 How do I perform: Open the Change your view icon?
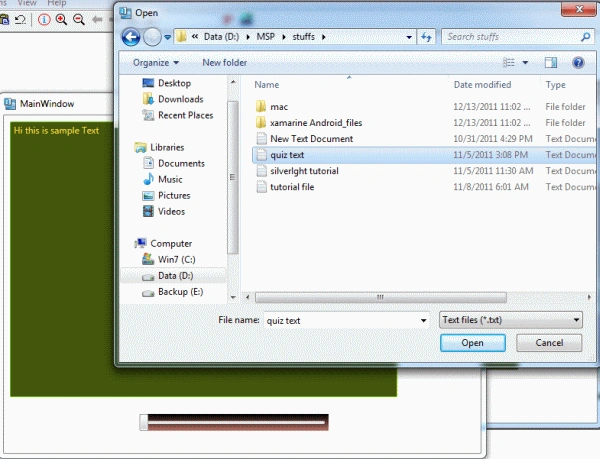pos(509,62)
